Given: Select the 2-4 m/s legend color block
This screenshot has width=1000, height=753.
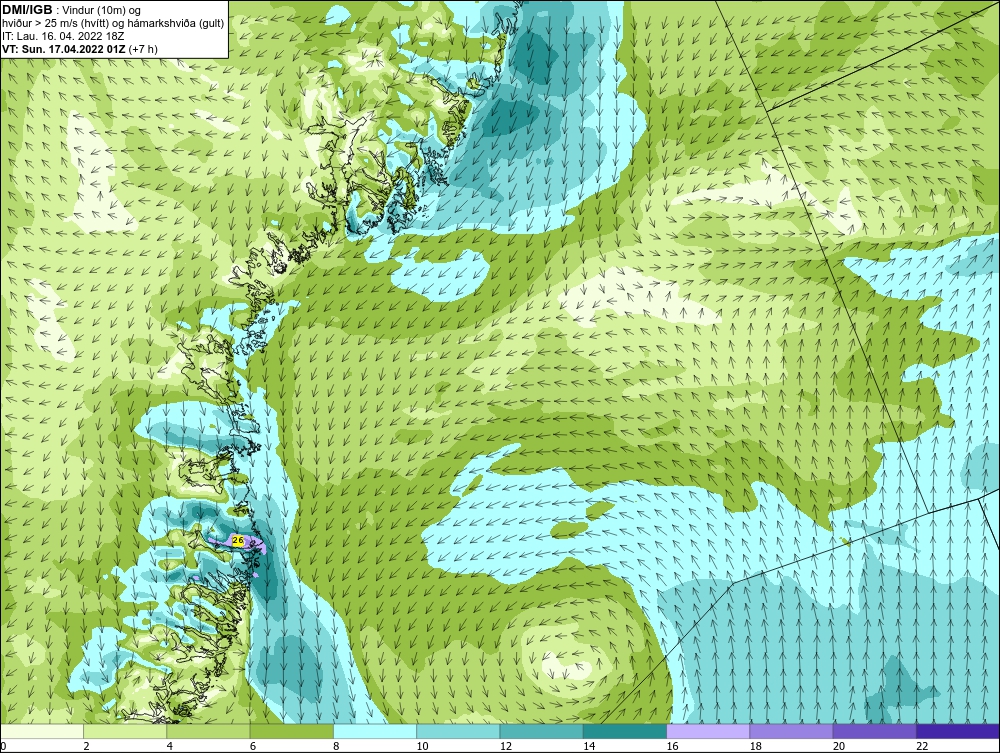Looking at the screenshot, I should (x=125, y=731).
